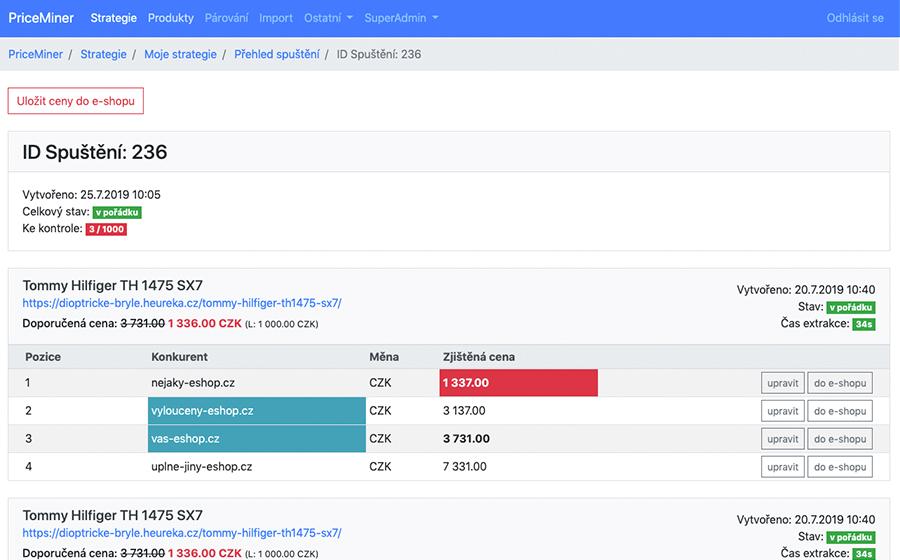Image resolution: width=900 pixels, height=560 pixels.
Task: Click the Měna column header
Action: 384,357
